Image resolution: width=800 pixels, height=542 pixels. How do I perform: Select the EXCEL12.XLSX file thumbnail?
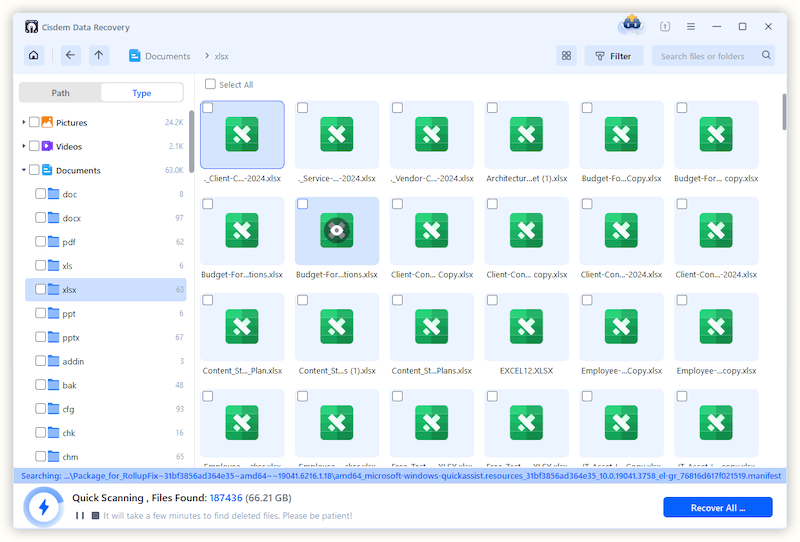pos(527,327)
